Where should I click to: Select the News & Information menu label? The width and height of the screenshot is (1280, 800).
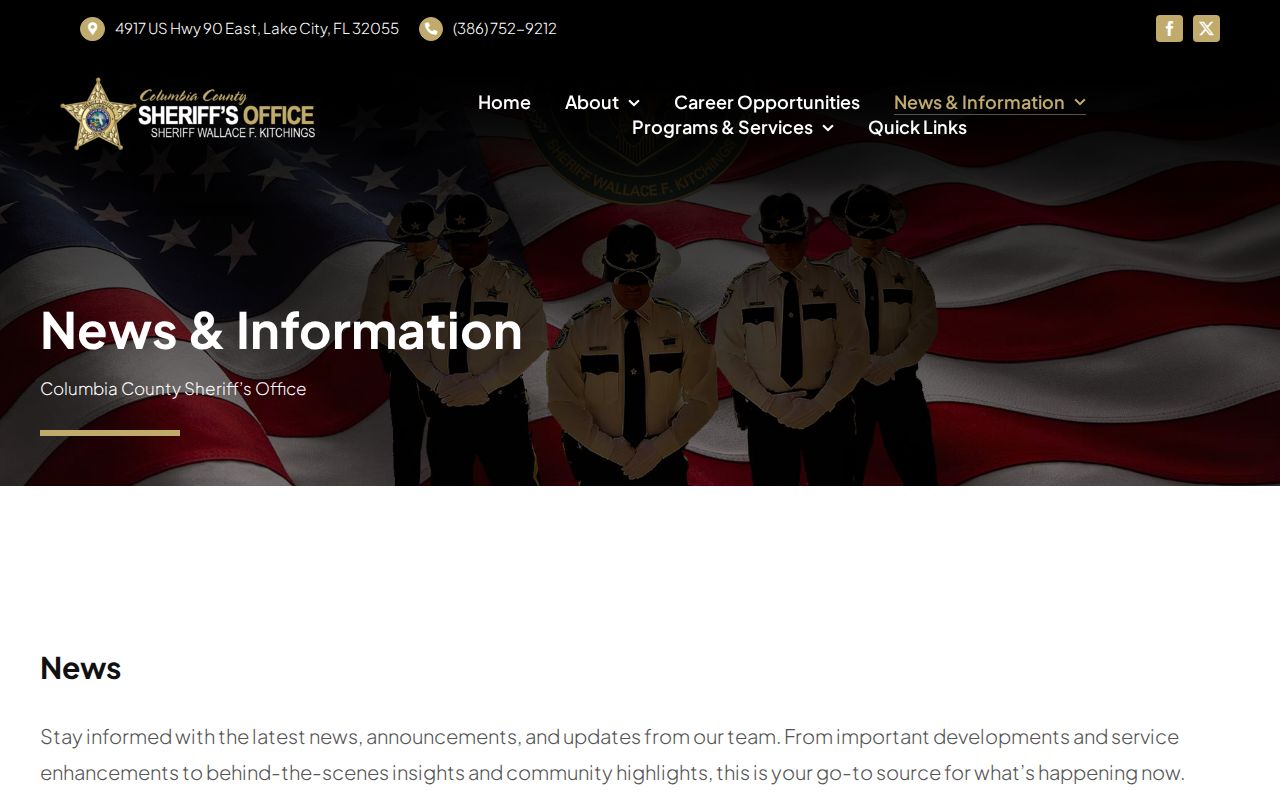[979, 102]
